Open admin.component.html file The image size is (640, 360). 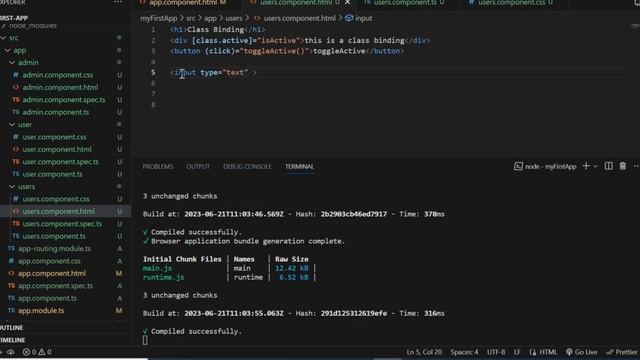60,87
